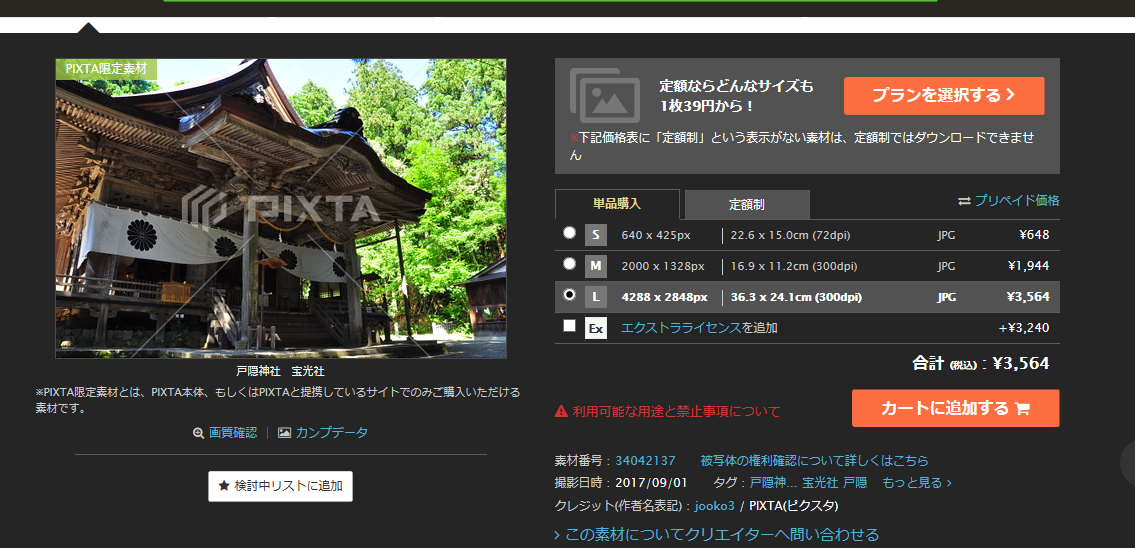Click the Ex extra license badge
Viewport: 1135px width, 548px height.
click(x=596, y=328)
